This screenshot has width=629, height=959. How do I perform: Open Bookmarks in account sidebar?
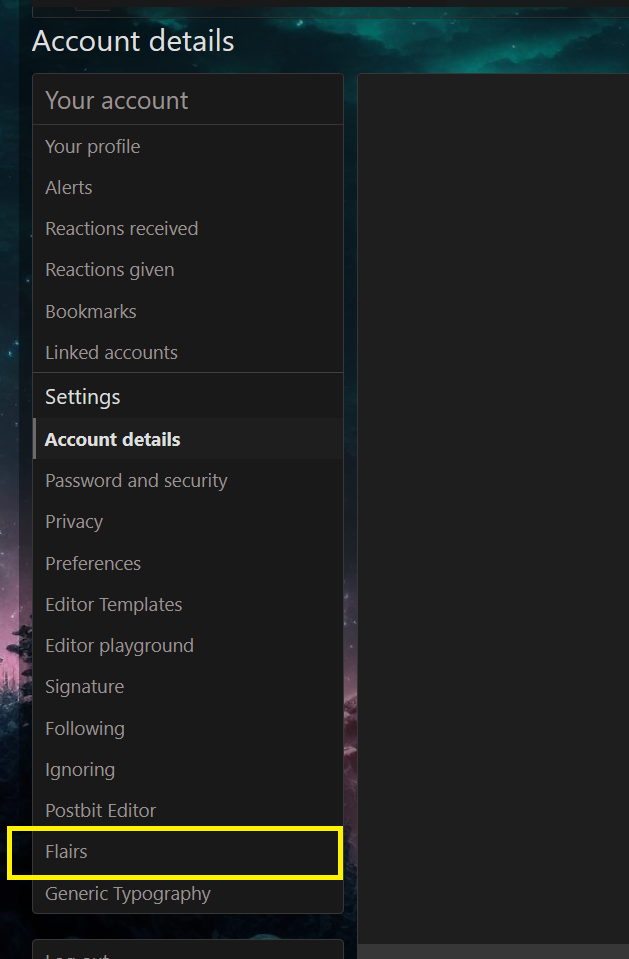188,311
